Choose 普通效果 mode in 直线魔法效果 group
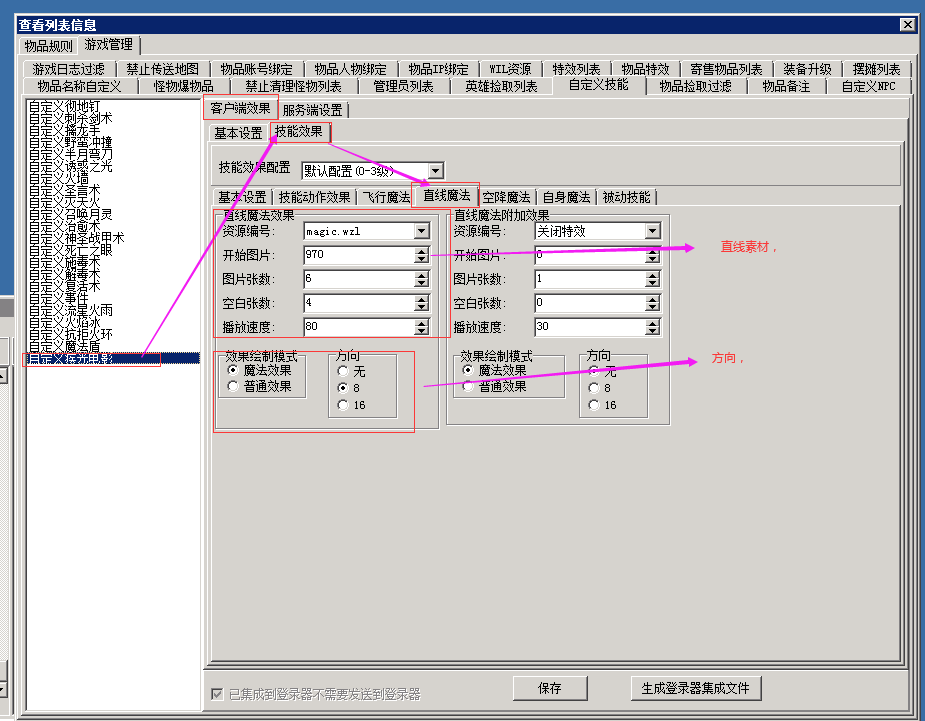 [233, 386]
